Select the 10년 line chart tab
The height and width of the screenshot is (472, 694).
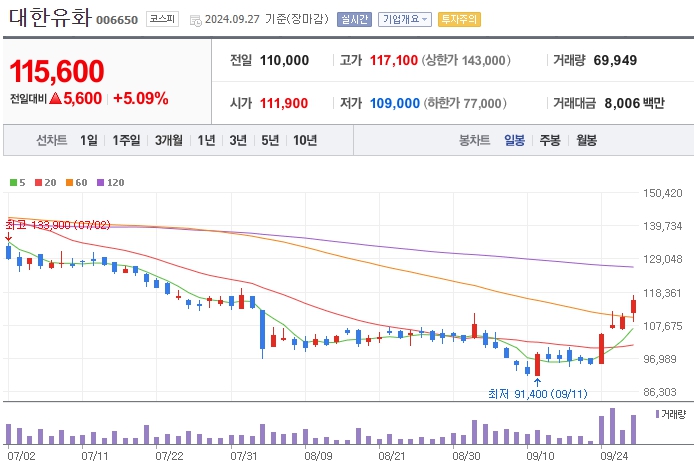(x=305, y=140)
